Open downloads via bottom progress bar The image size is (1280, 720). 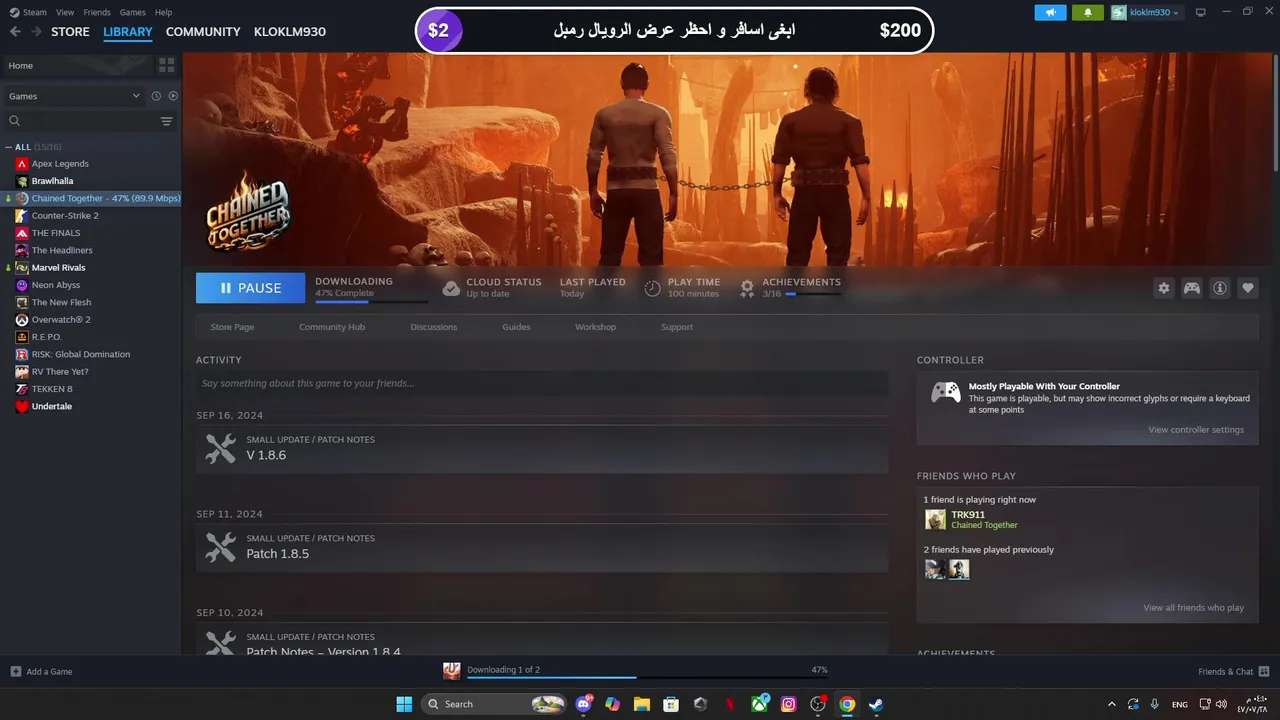tap(648, 678)
